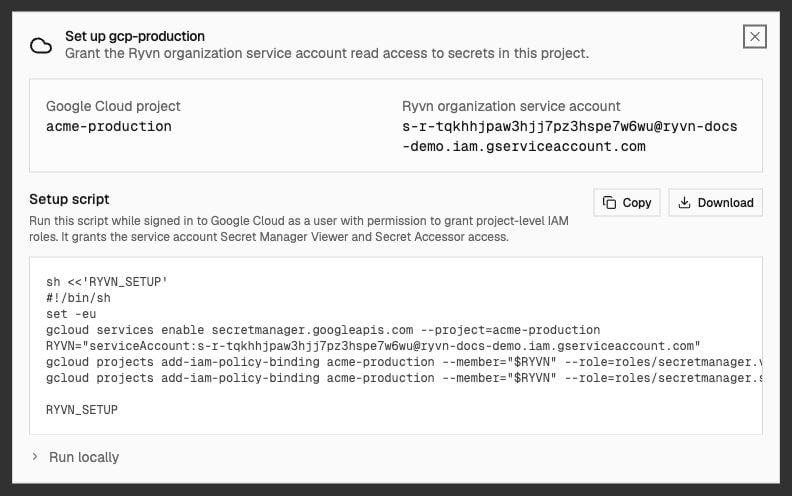Click the cloud icon beside the dialog title
Screen dimensions: 792x496
click(41, 45)
